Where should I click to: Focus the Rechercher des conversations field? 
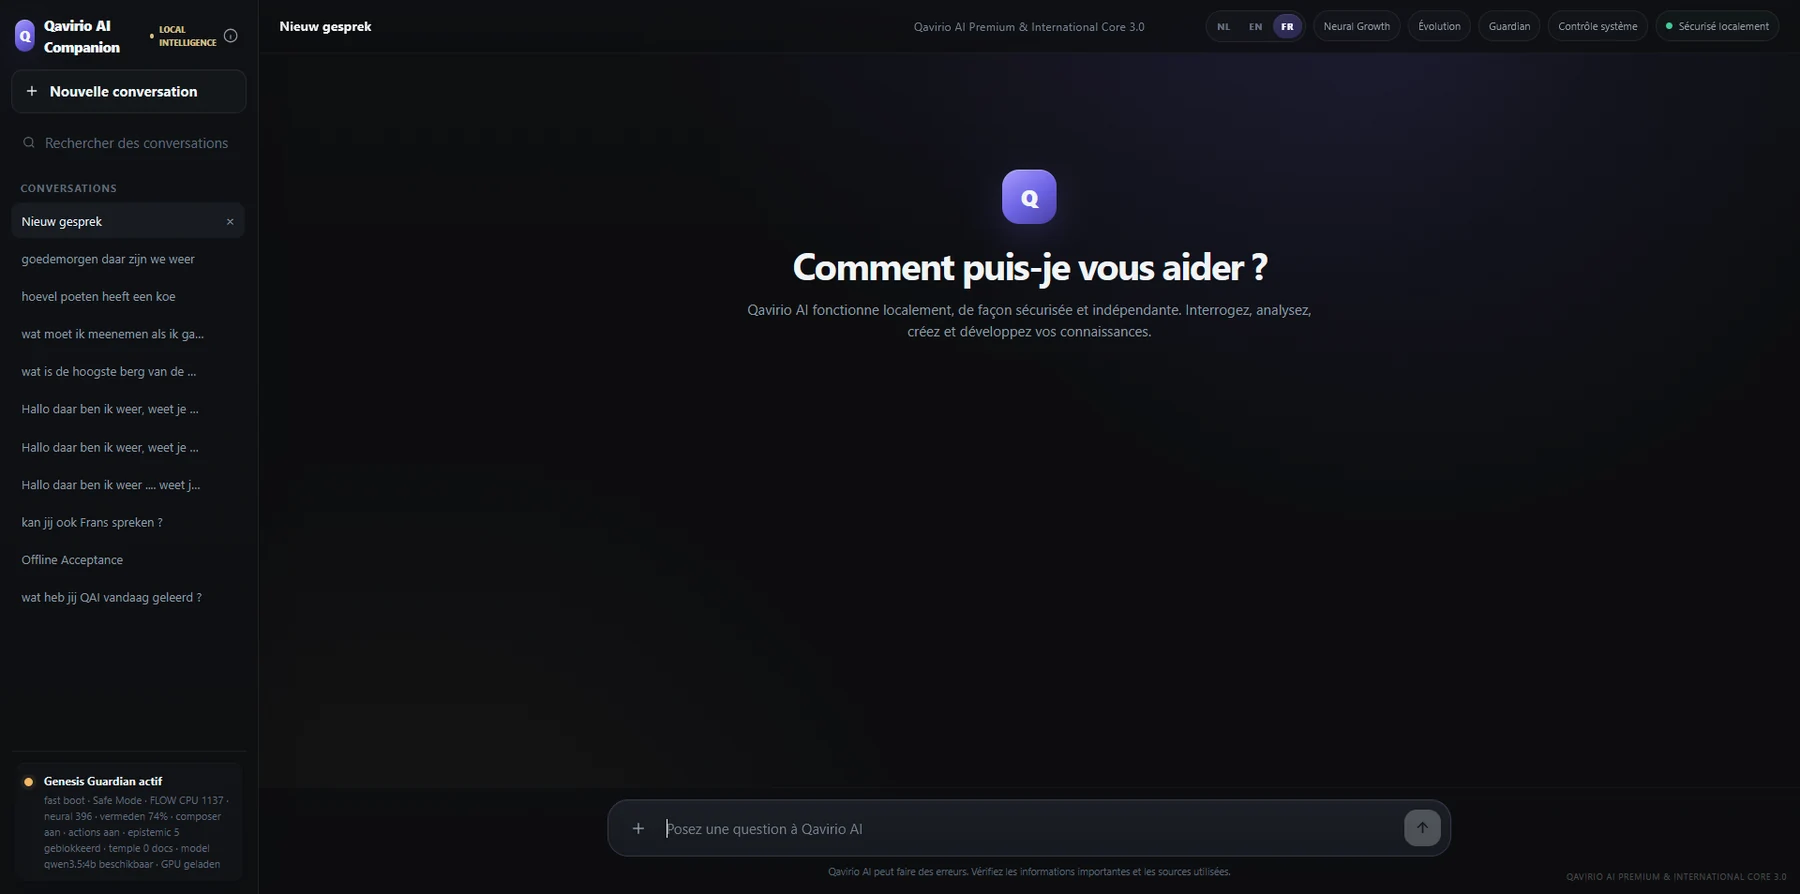click(x=129, y=143)
